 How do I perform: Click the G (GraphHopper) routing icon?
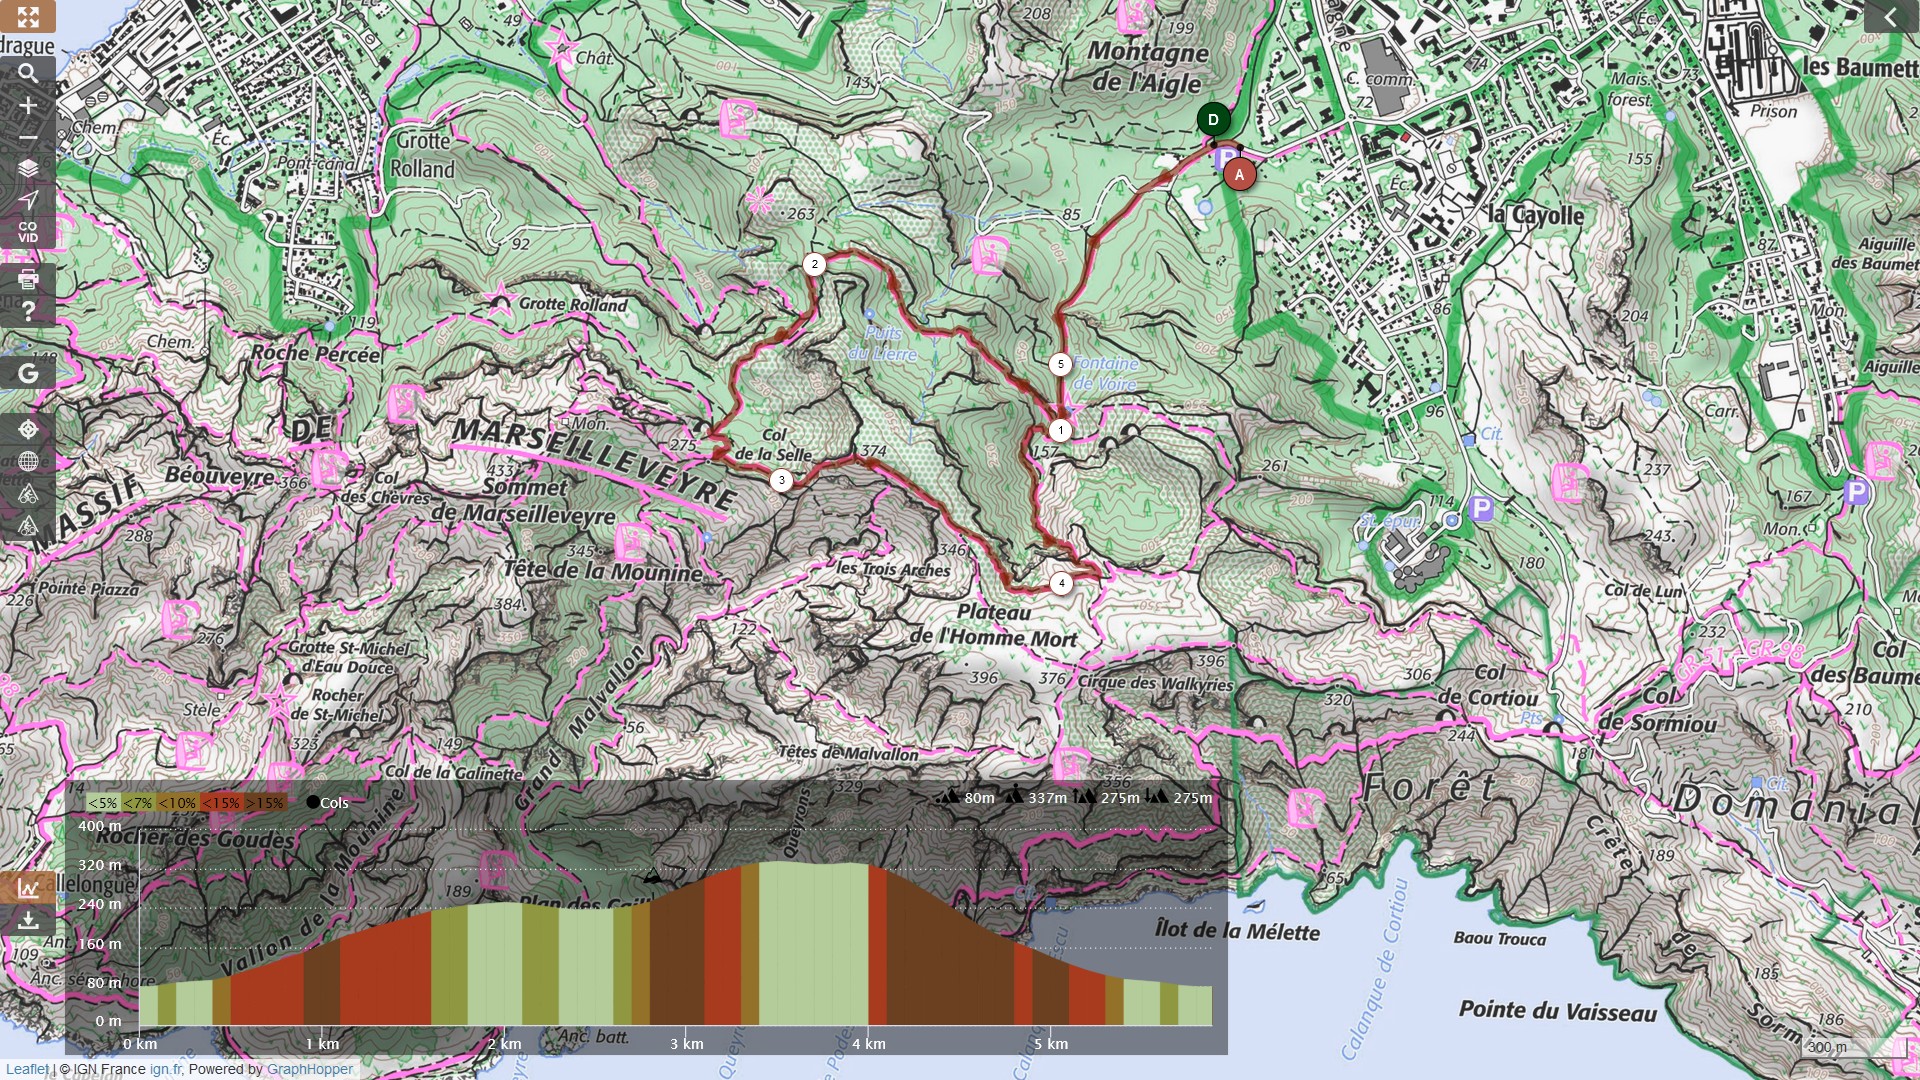28,373
